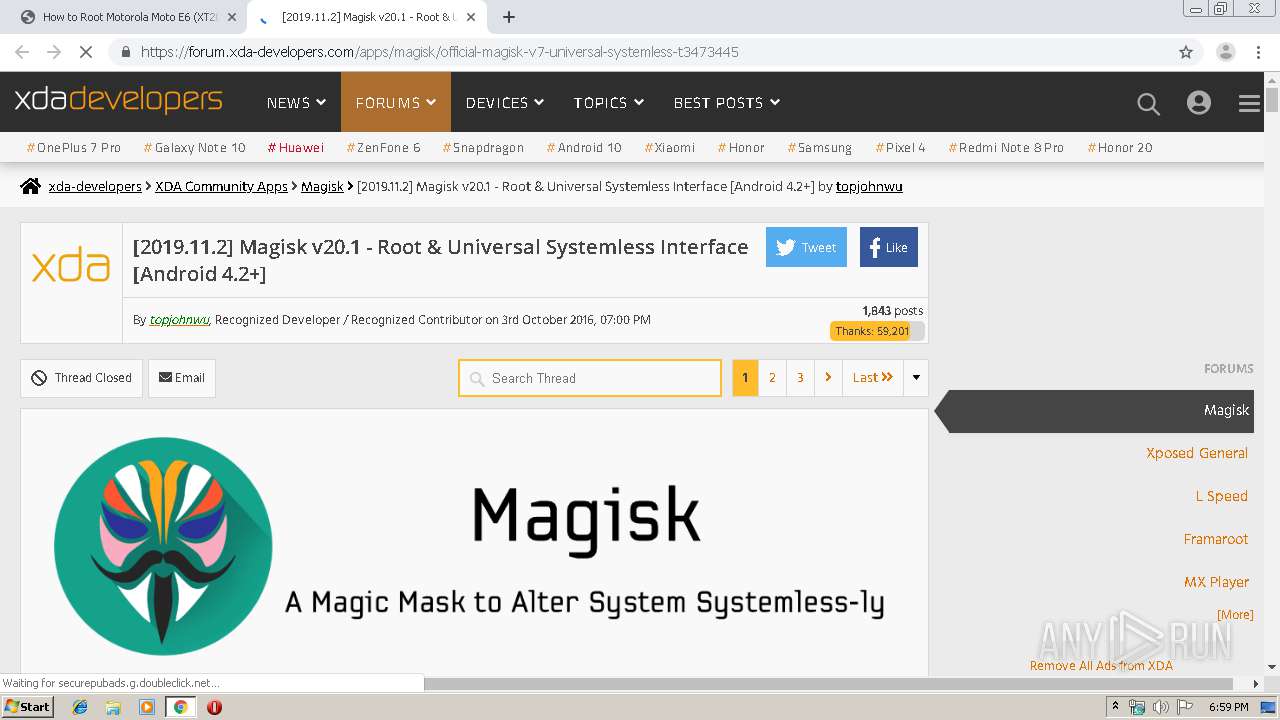Image resolution: width=1280 pixels, height=720 pixels.
Task: Open the #Android 10 tag
Action: click(584, 147)
